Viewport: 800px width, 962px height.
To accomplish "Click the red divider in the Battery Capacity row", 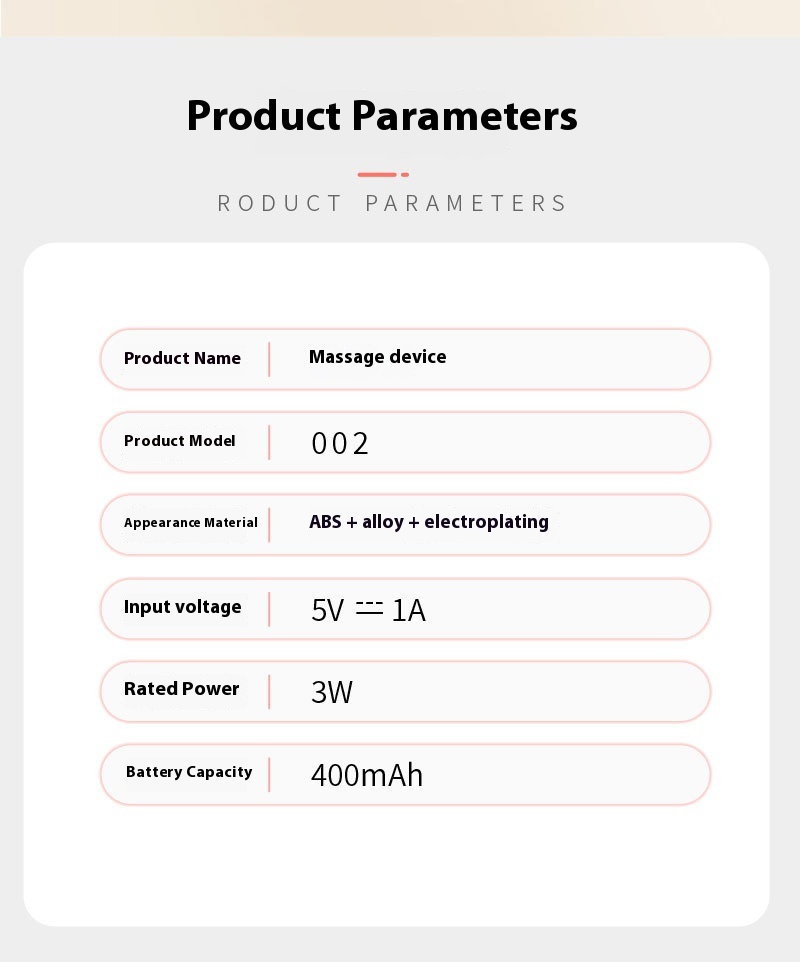I will click(x=269, y=774).
